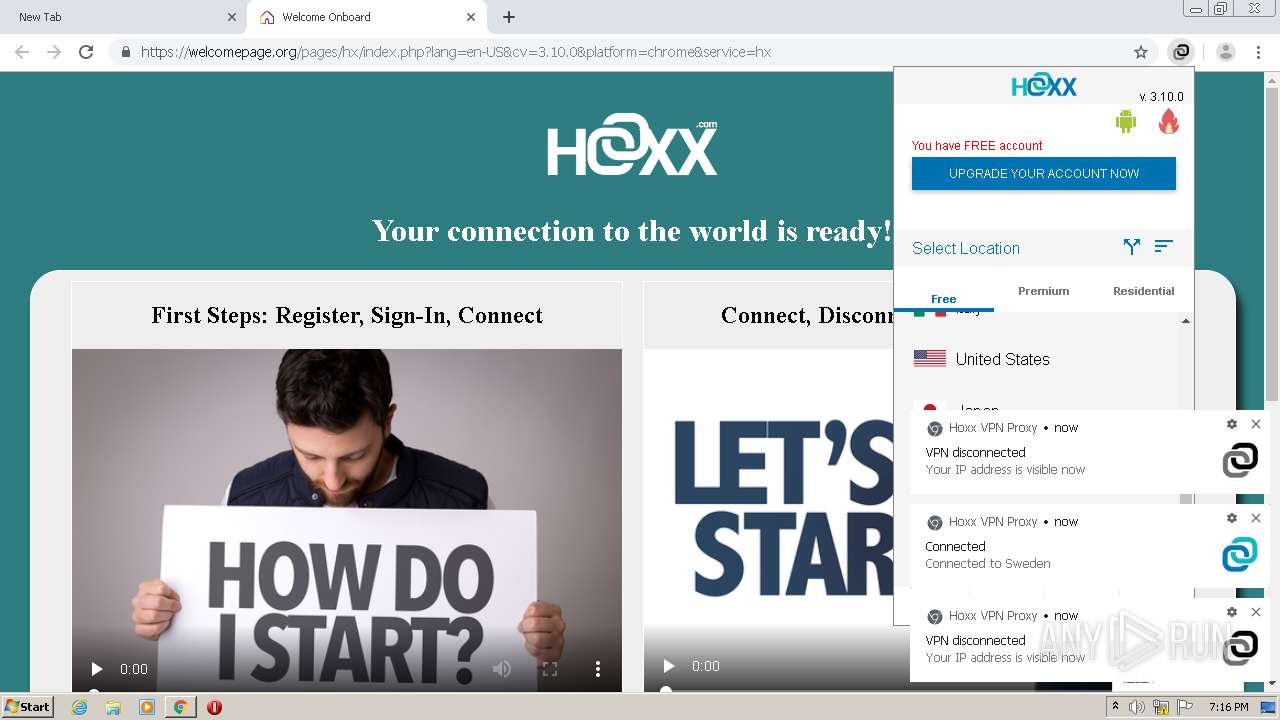
Task: Play the Let's Start video
Action: pyautogui.click(x=669, y=666)
